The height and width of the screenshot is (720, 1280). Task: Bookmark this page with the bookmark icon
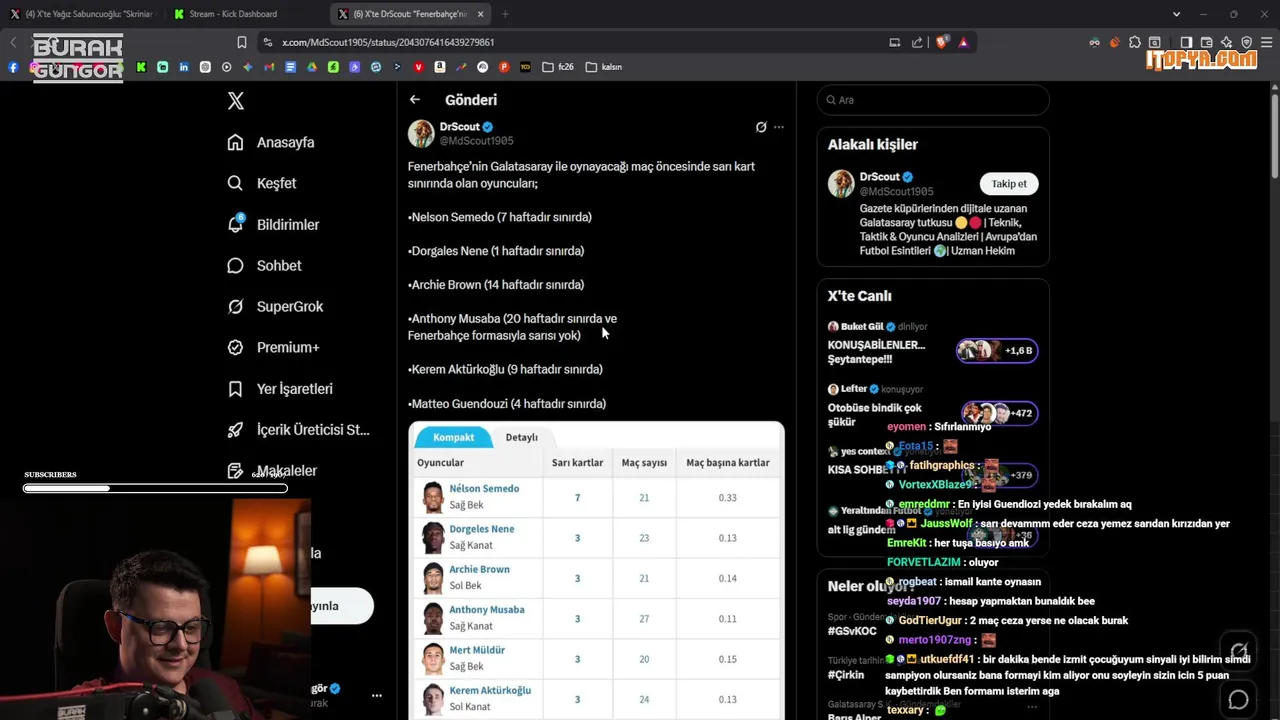click(242, 42)
